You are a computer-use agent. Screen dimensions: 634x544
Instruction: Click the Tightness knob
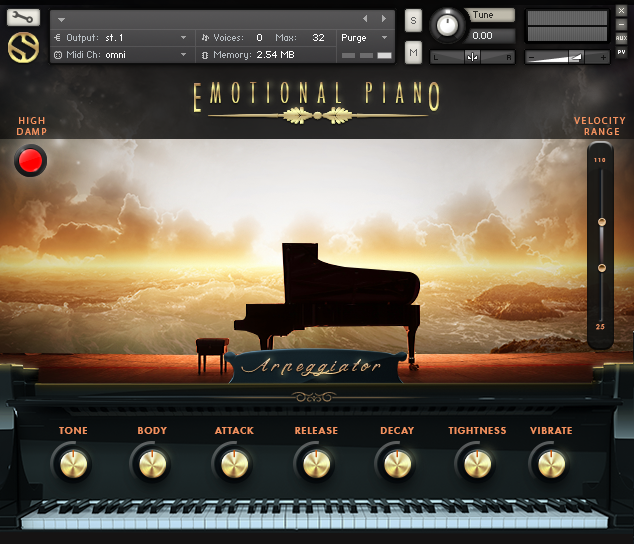pyautogui.click(x=478, y=464)
